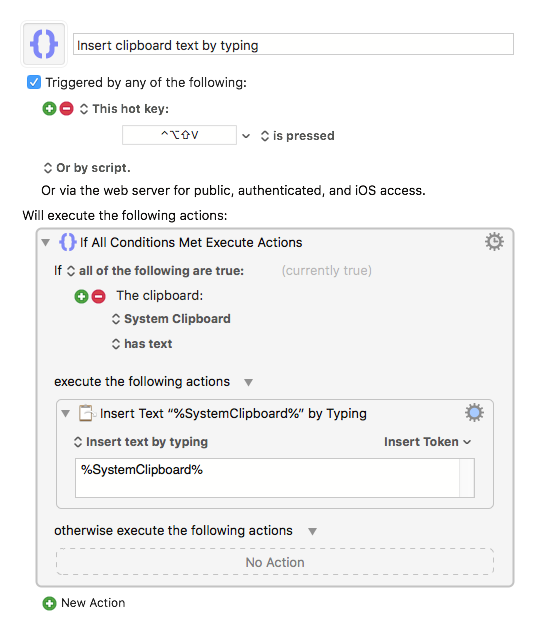Click the New Action plus icon

point(50,603)
